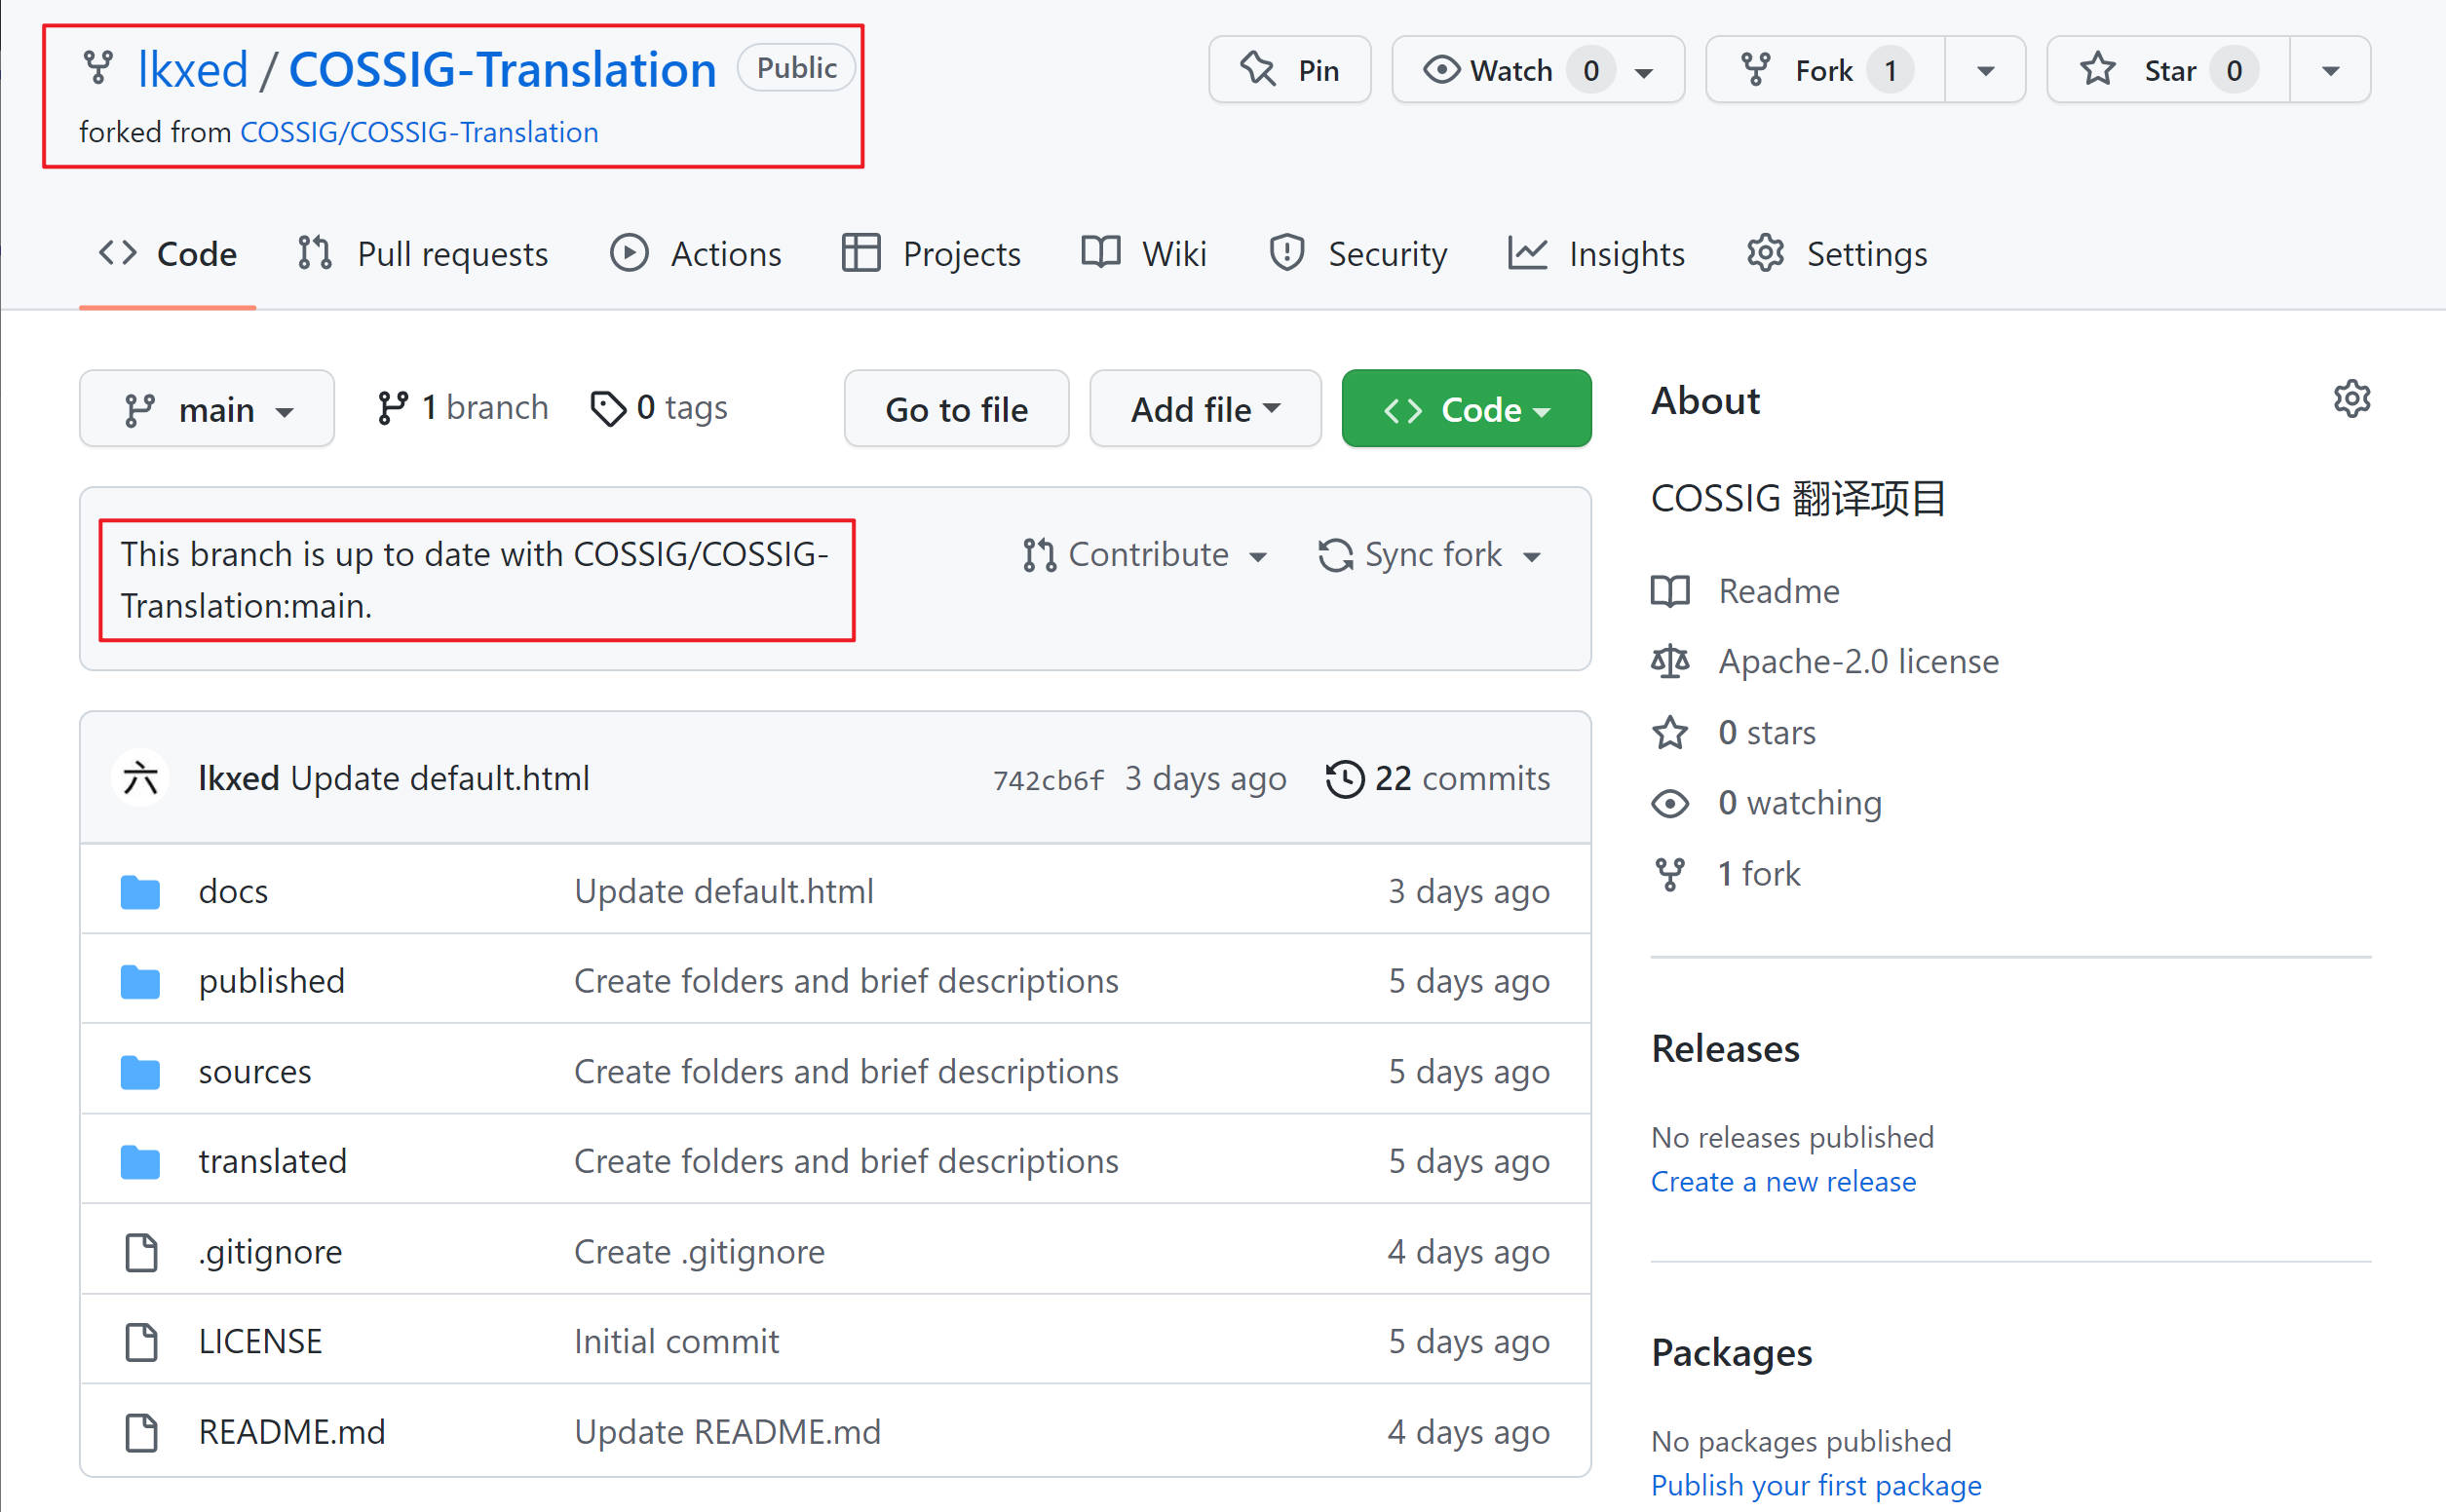Open the published folder
This screenshot has height=1512, width=2446.
click(x=271, y=981)
